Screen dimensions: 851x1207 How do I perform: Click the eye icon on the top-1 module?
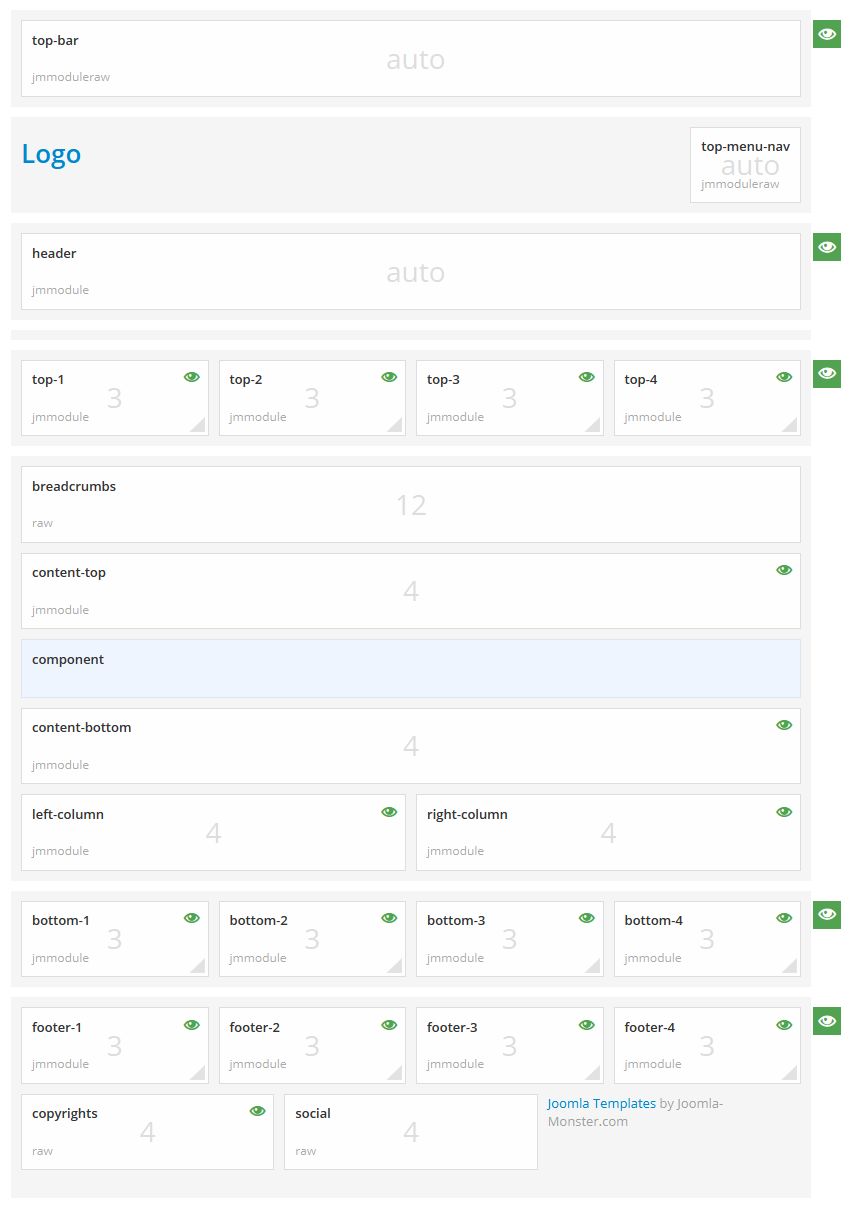pyautogui.click(x=191, y=376)
